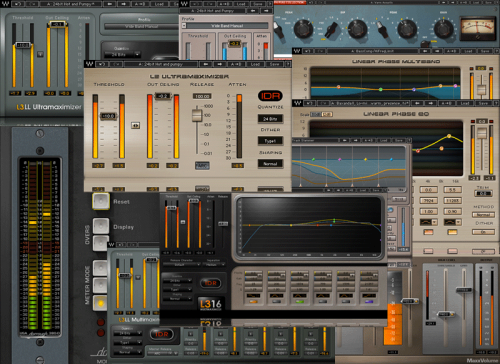Click the IDR logo in L2 Ultramaximizer
The image size is (500, 364).
pos(270,96)
